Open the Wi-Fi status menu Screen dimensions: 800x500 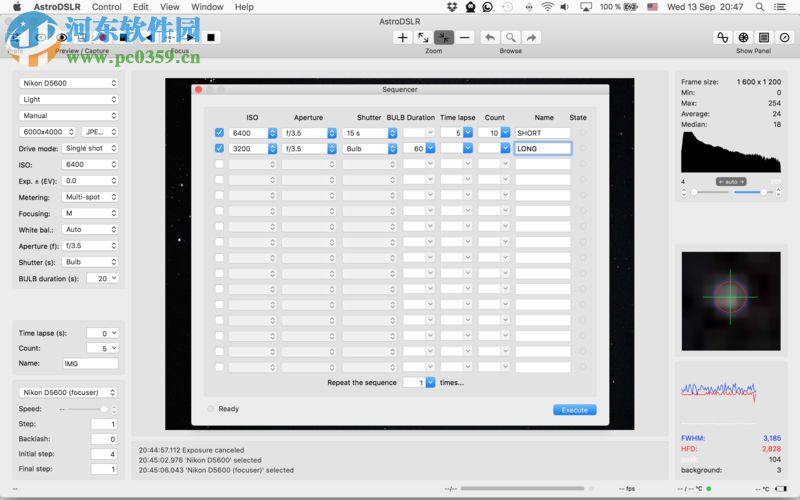point(547,7)
